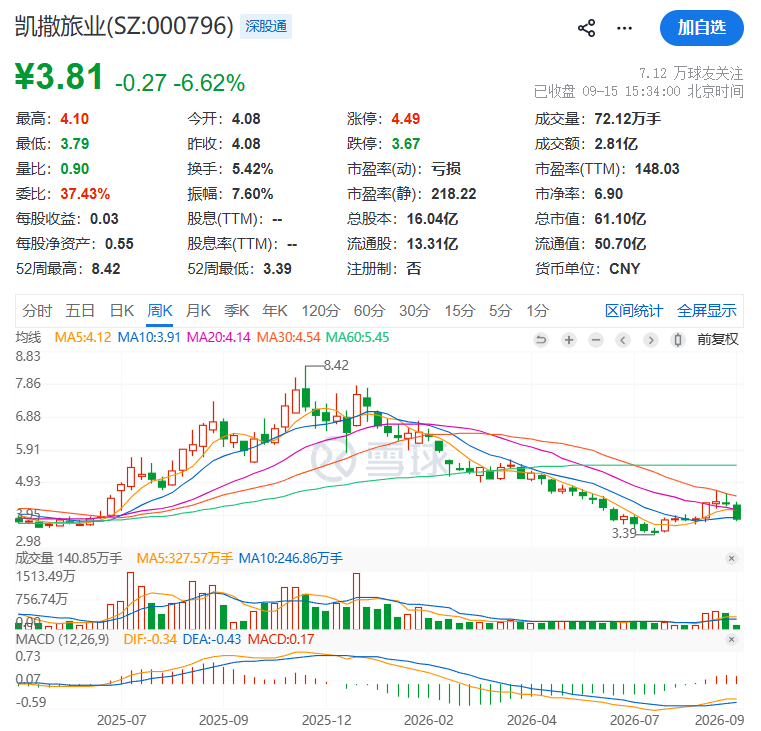Open the 月K tab
The width and height of the screenshot is (761, 731).
tap(198, 311)
